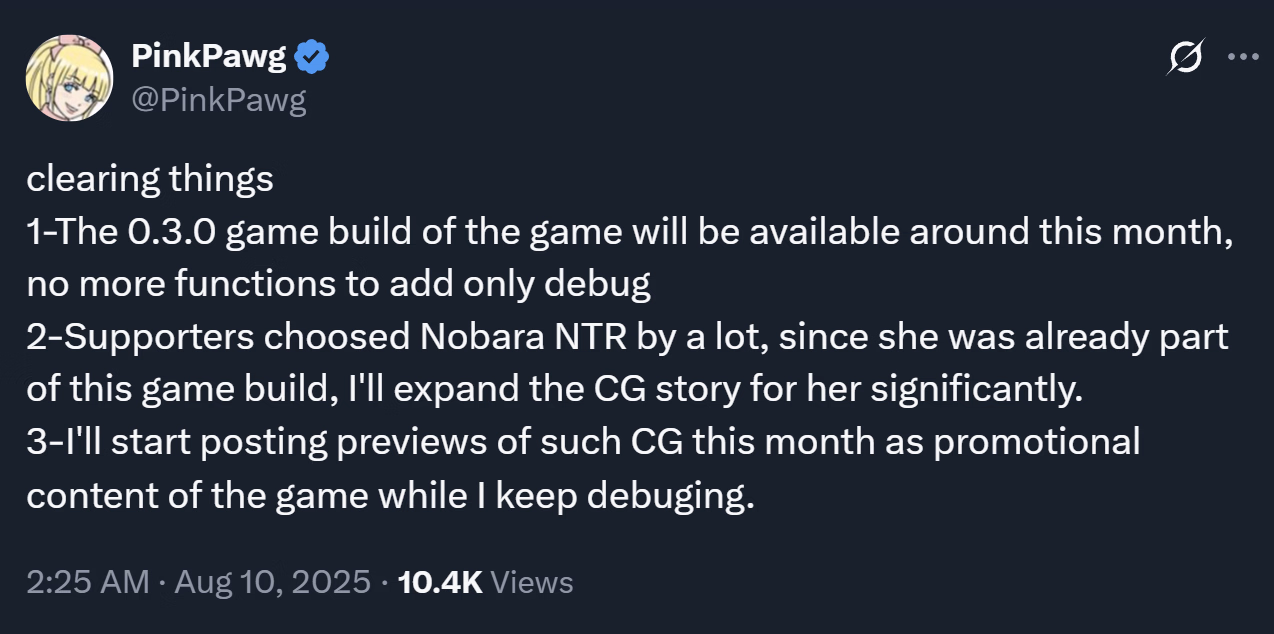Image resolution: width=1274 pixels, height=634 pixels.
Task: Click the PinkPawg display name
Action: [210, 58]
